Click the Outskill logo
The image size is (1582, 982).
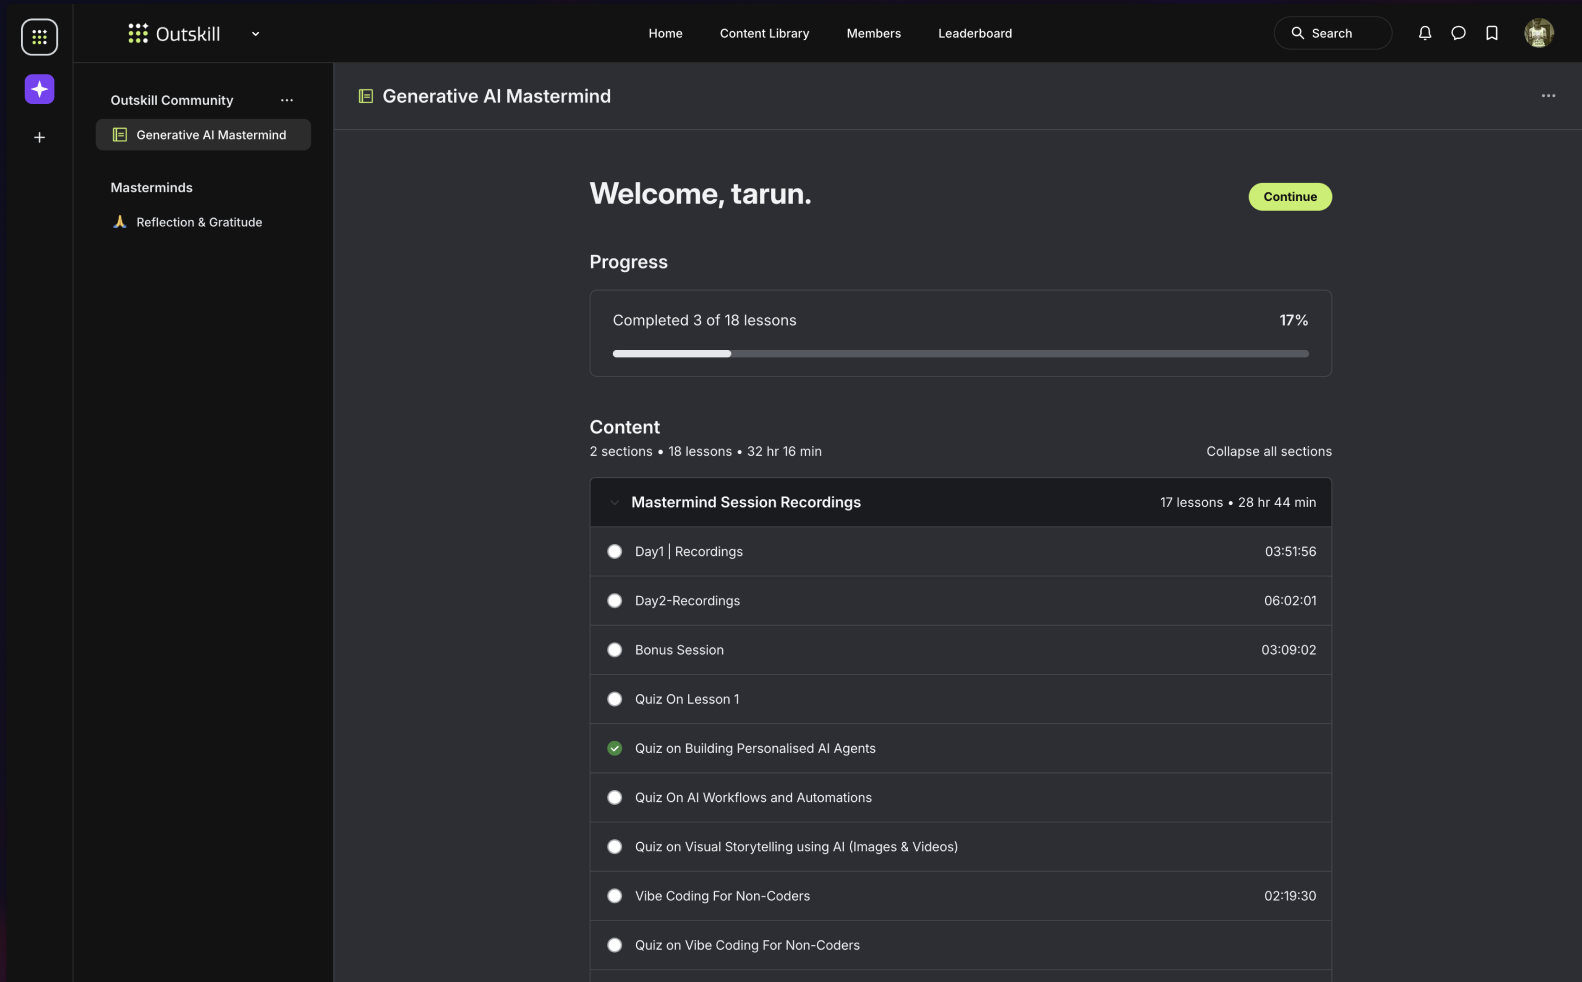174,34
